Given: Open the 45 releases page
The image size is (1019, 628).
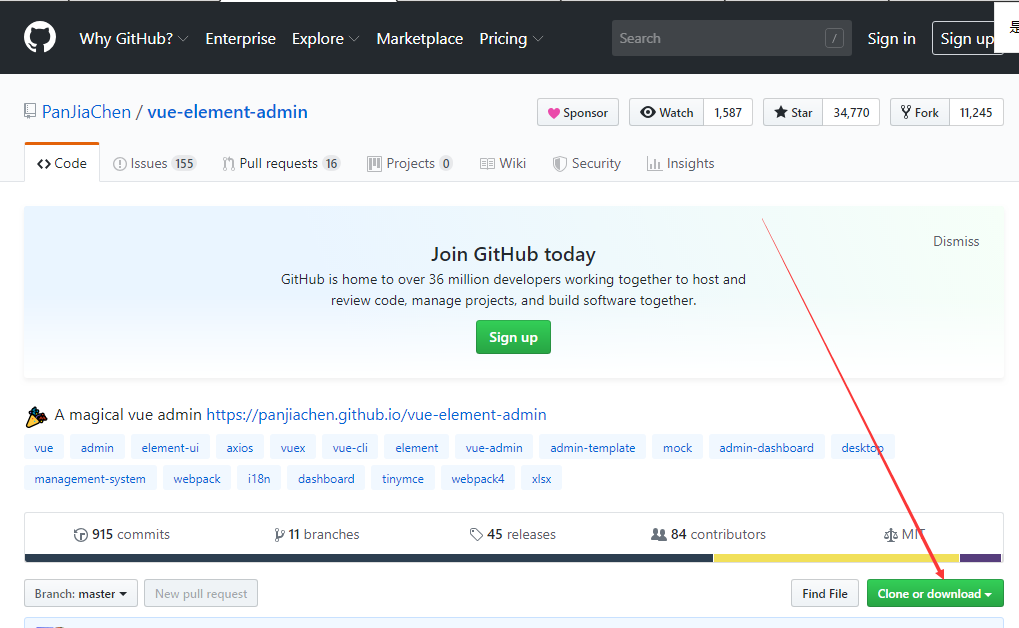Looking at the screenshot, I should click(513, 534).
